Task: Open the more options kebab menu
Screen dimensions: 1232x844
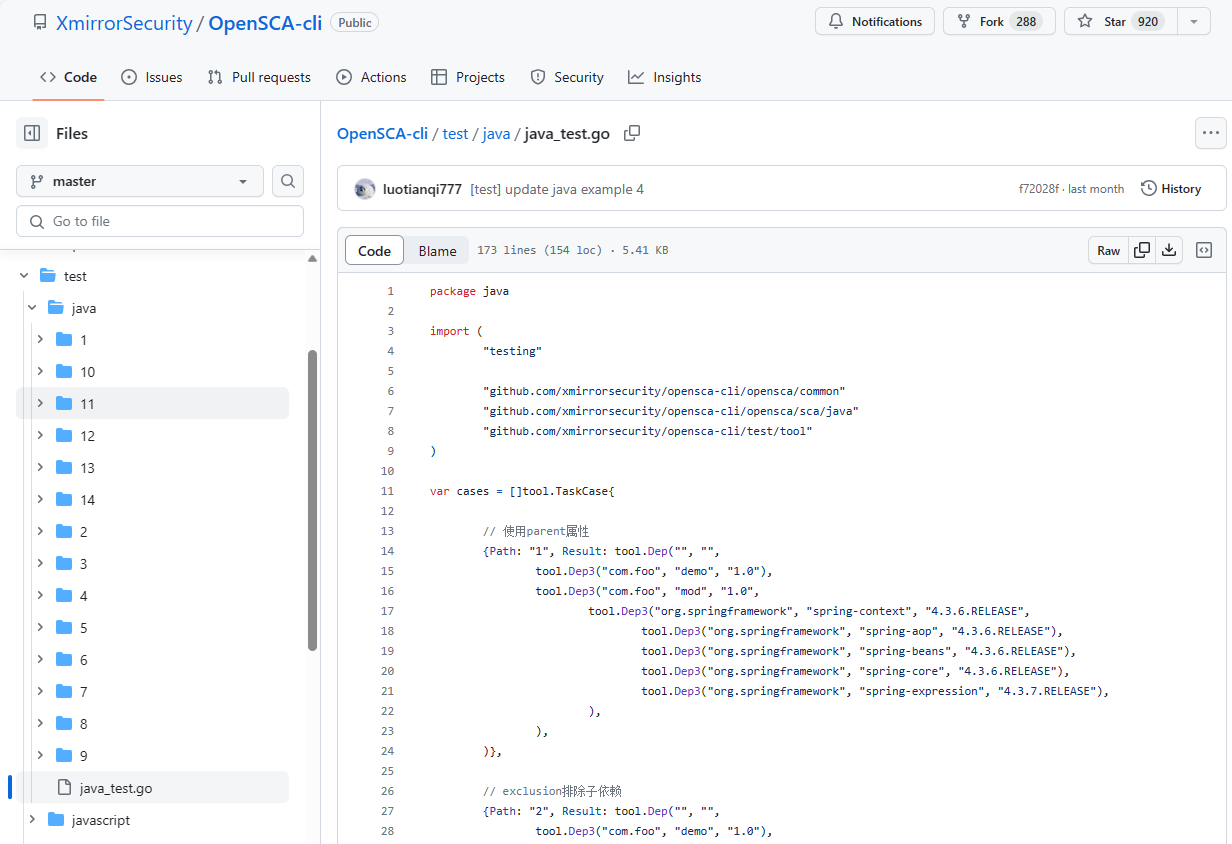Action: pyautogui.click(x=1211, y=133)
